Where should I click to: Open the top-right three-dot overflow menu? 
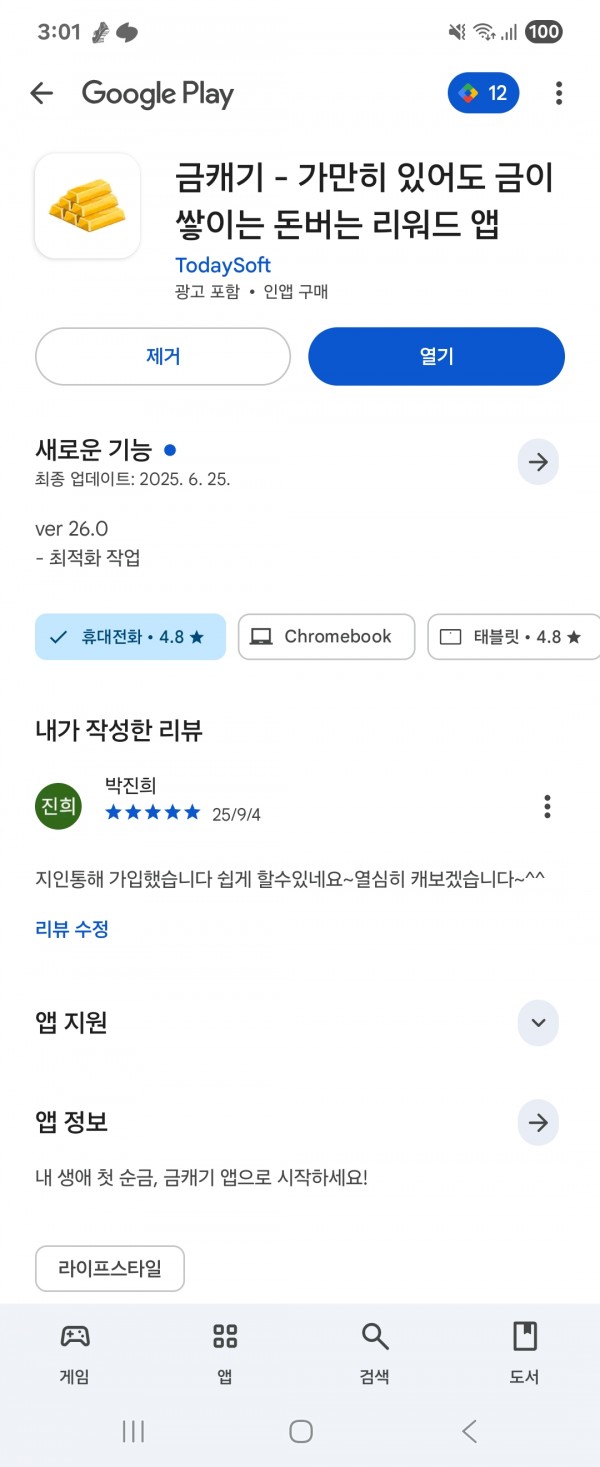(x=558, y=94)
